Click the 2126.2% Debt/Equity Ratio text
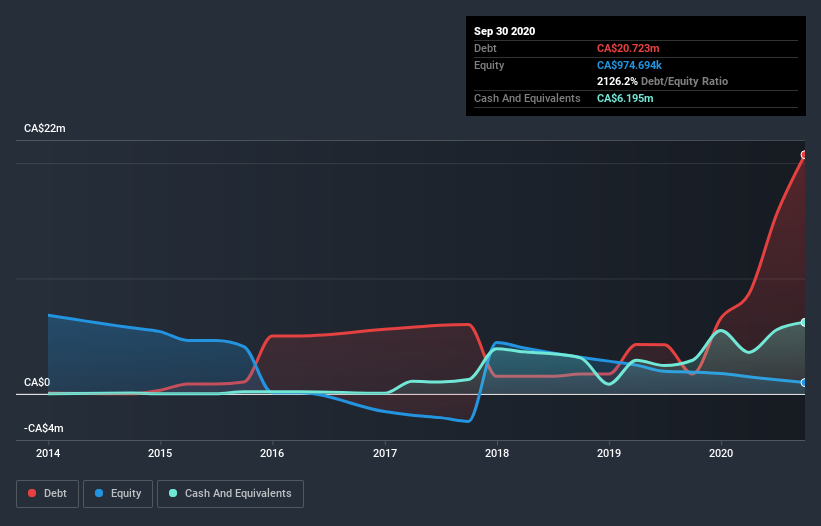Image resolution: width=821 pixels, height=526 pixels. (x=662, y=82)
